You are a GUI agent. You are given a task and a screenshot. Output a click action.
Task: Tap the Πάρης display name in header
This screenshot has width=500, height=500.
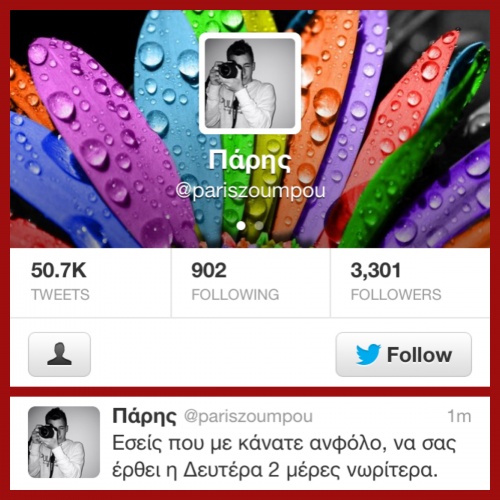pyautogui.click(x=250, y=161)
